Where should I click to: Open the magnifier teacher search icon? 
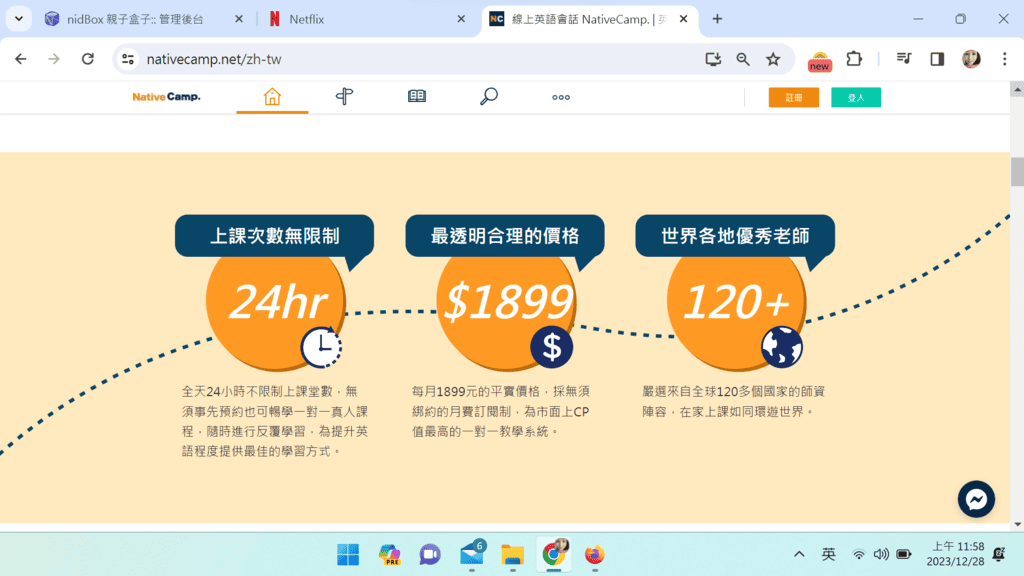pos(488,97)
